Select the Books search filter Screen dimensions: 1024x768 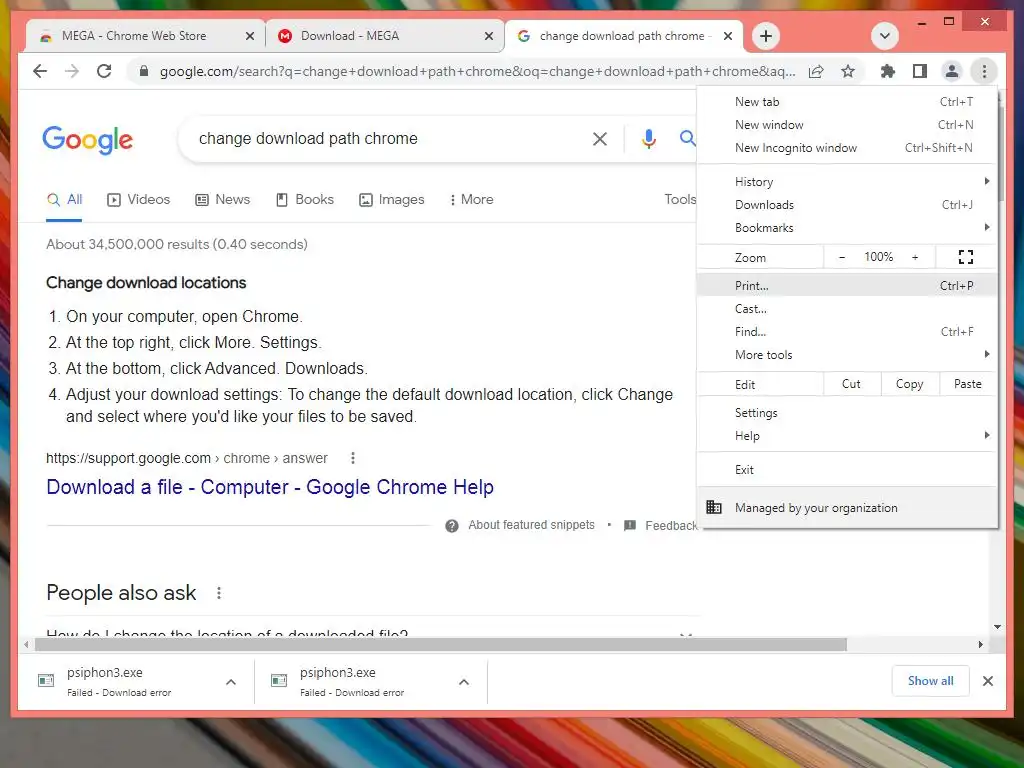304,200
